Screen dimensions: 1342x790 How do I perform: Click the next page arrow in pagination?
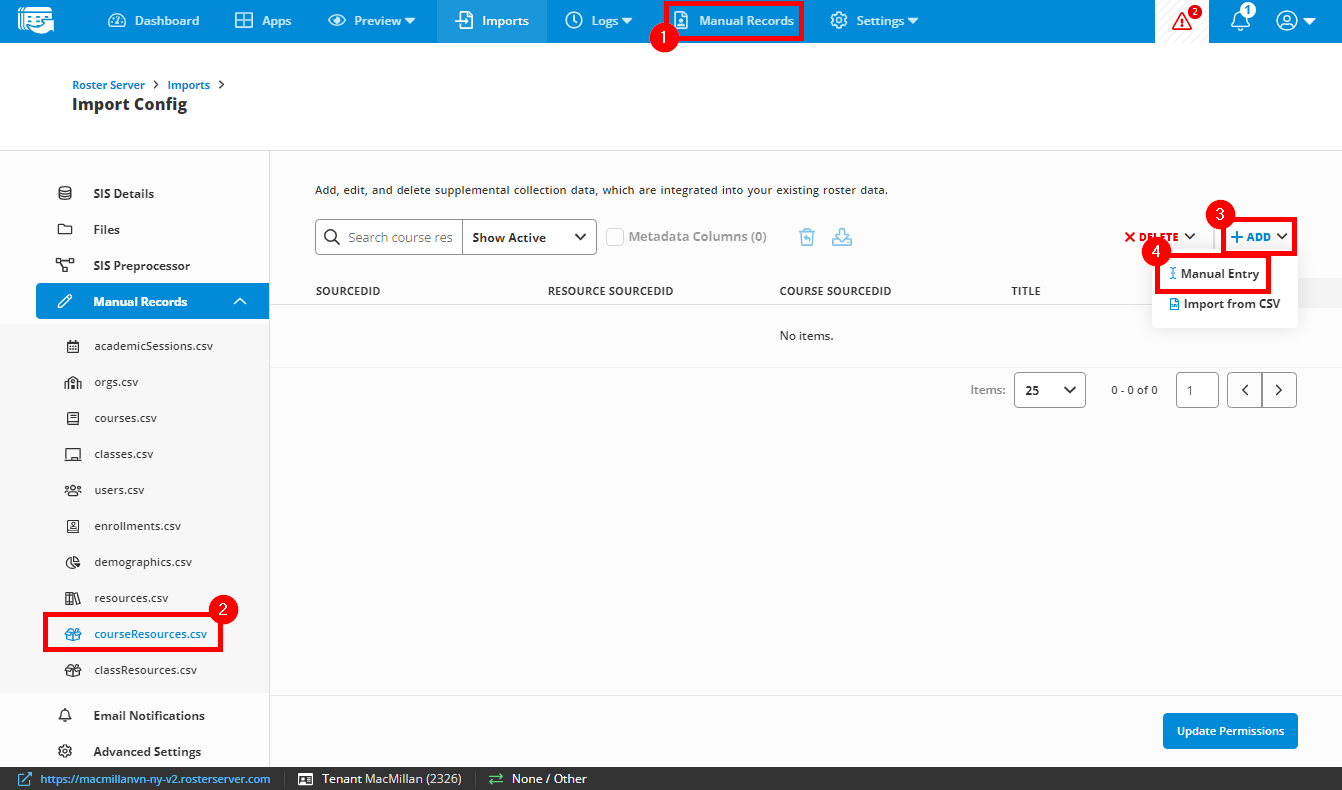coord(1279,389)
